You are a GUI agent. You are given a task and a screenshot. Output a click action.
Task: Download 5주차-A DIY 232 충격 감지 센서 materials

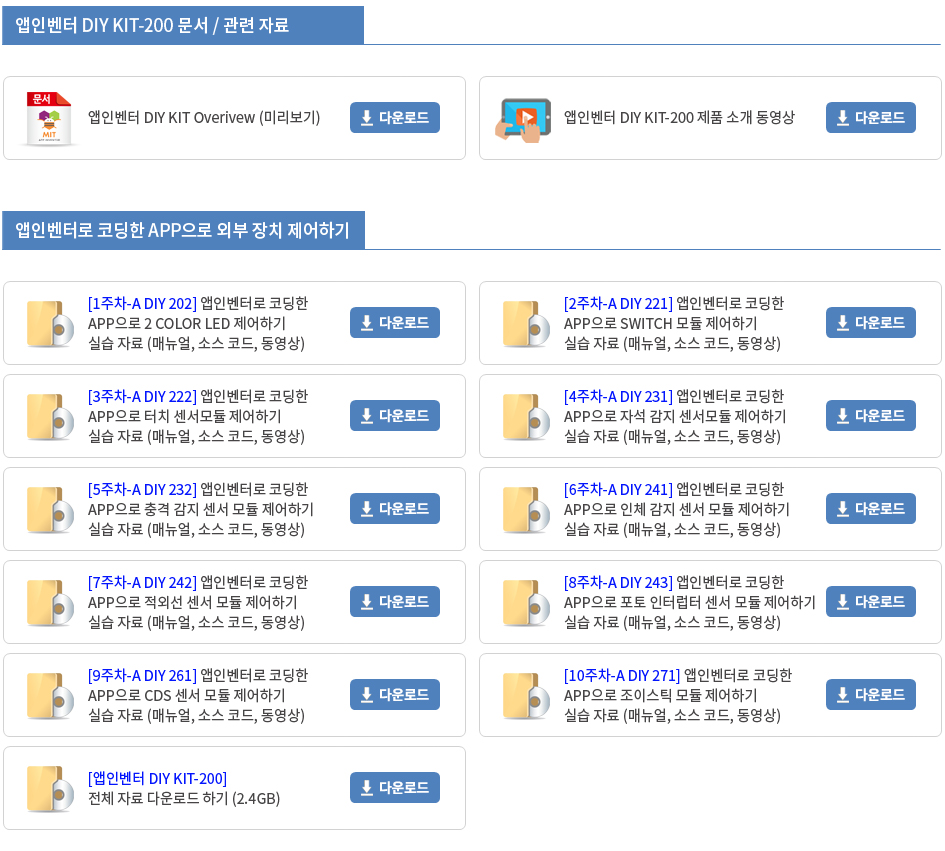click(395, 509)
